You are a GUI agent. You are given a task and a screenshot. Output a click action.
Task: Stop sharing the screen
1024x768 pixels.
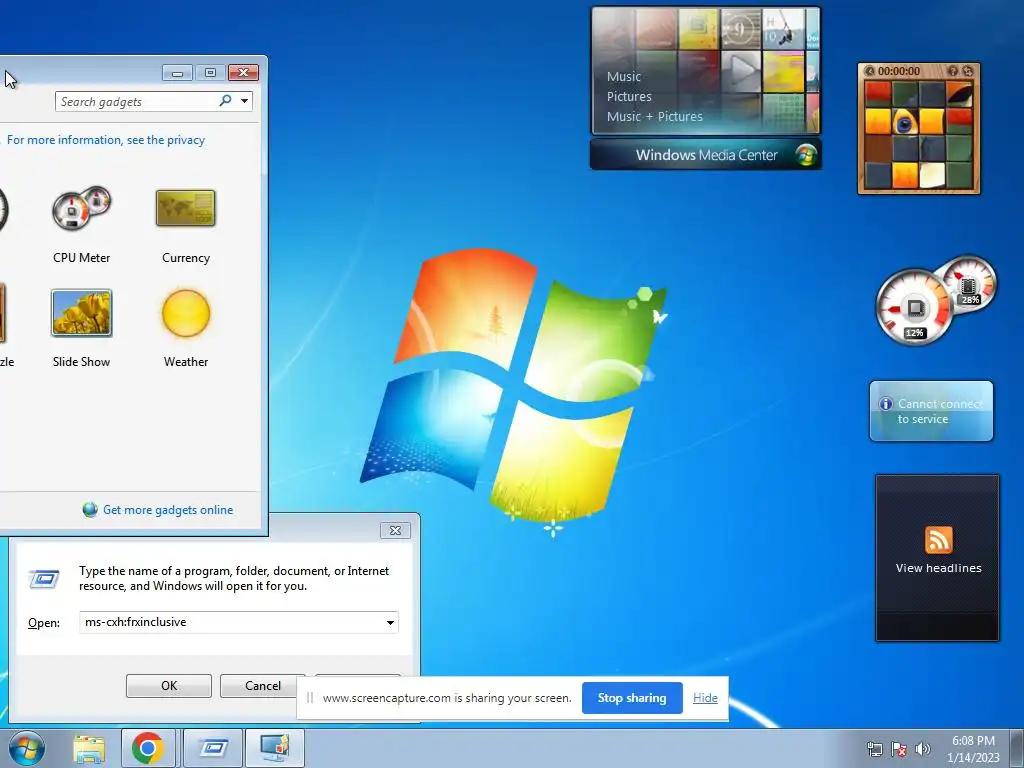click(632, 698)
